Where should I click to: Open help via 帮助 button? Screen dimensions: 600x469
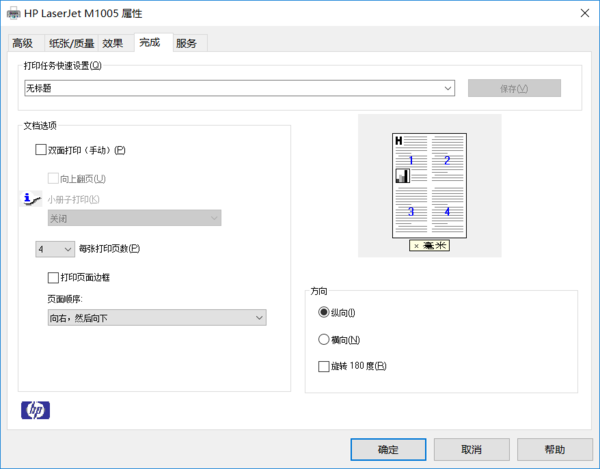[555, 449]
